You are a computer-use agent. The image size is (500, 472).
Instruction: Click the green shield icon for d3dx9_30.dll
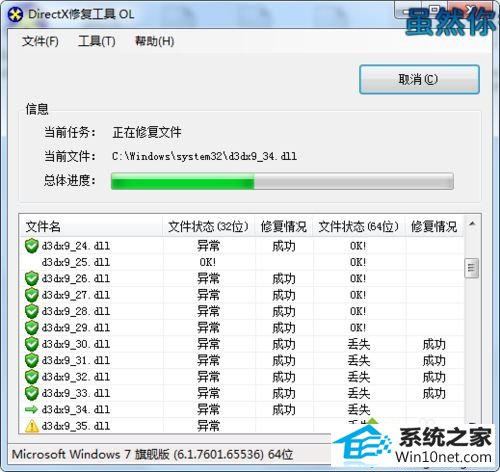(x=32, y=344)
